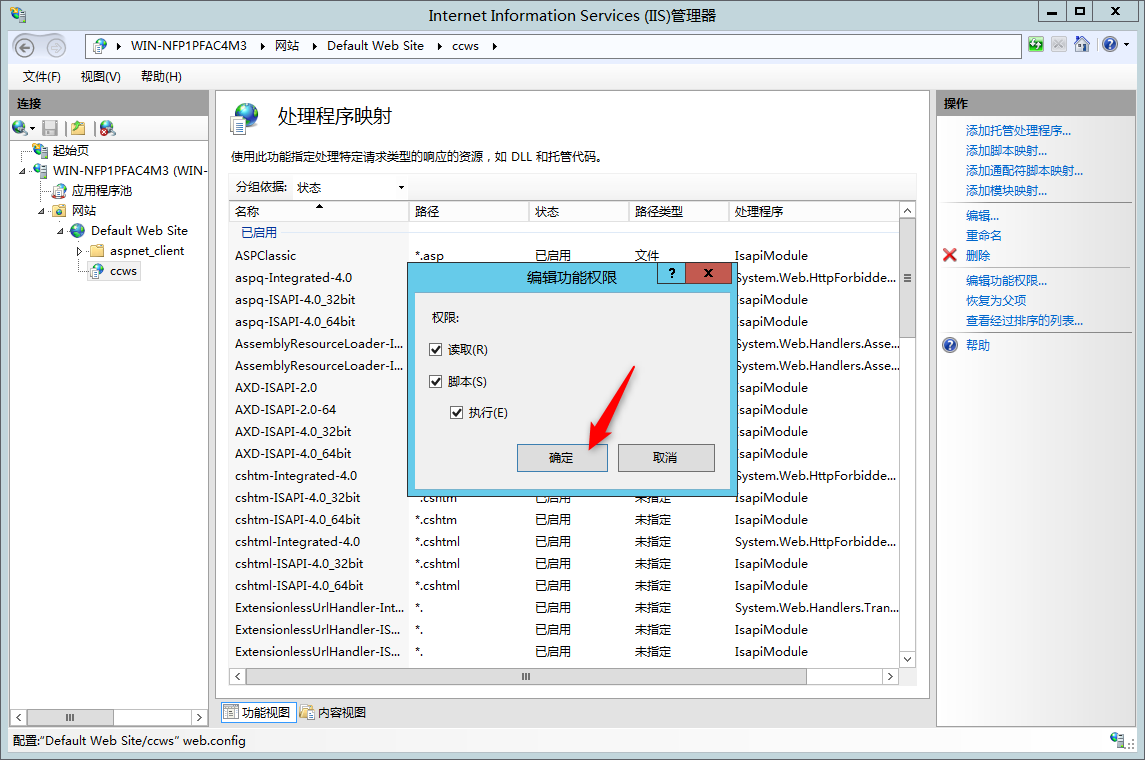Click the Forward navigation arrow

pos(55,47)
